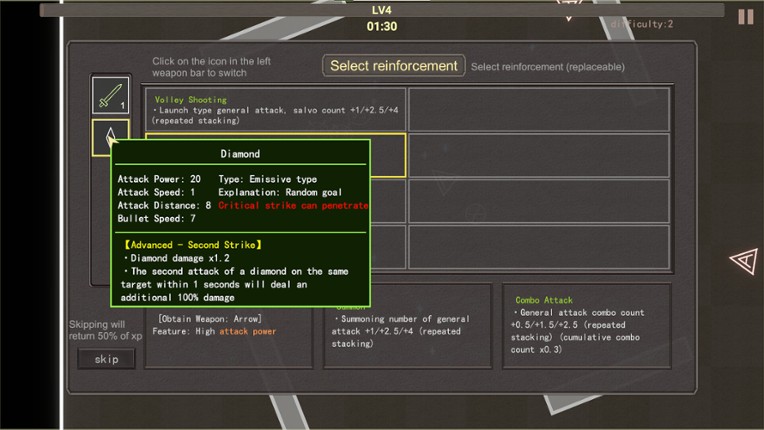Viewport: 764px width, 430px height.
Task: Pause the game with the pause icon
Action: click(x=745, y=17)
